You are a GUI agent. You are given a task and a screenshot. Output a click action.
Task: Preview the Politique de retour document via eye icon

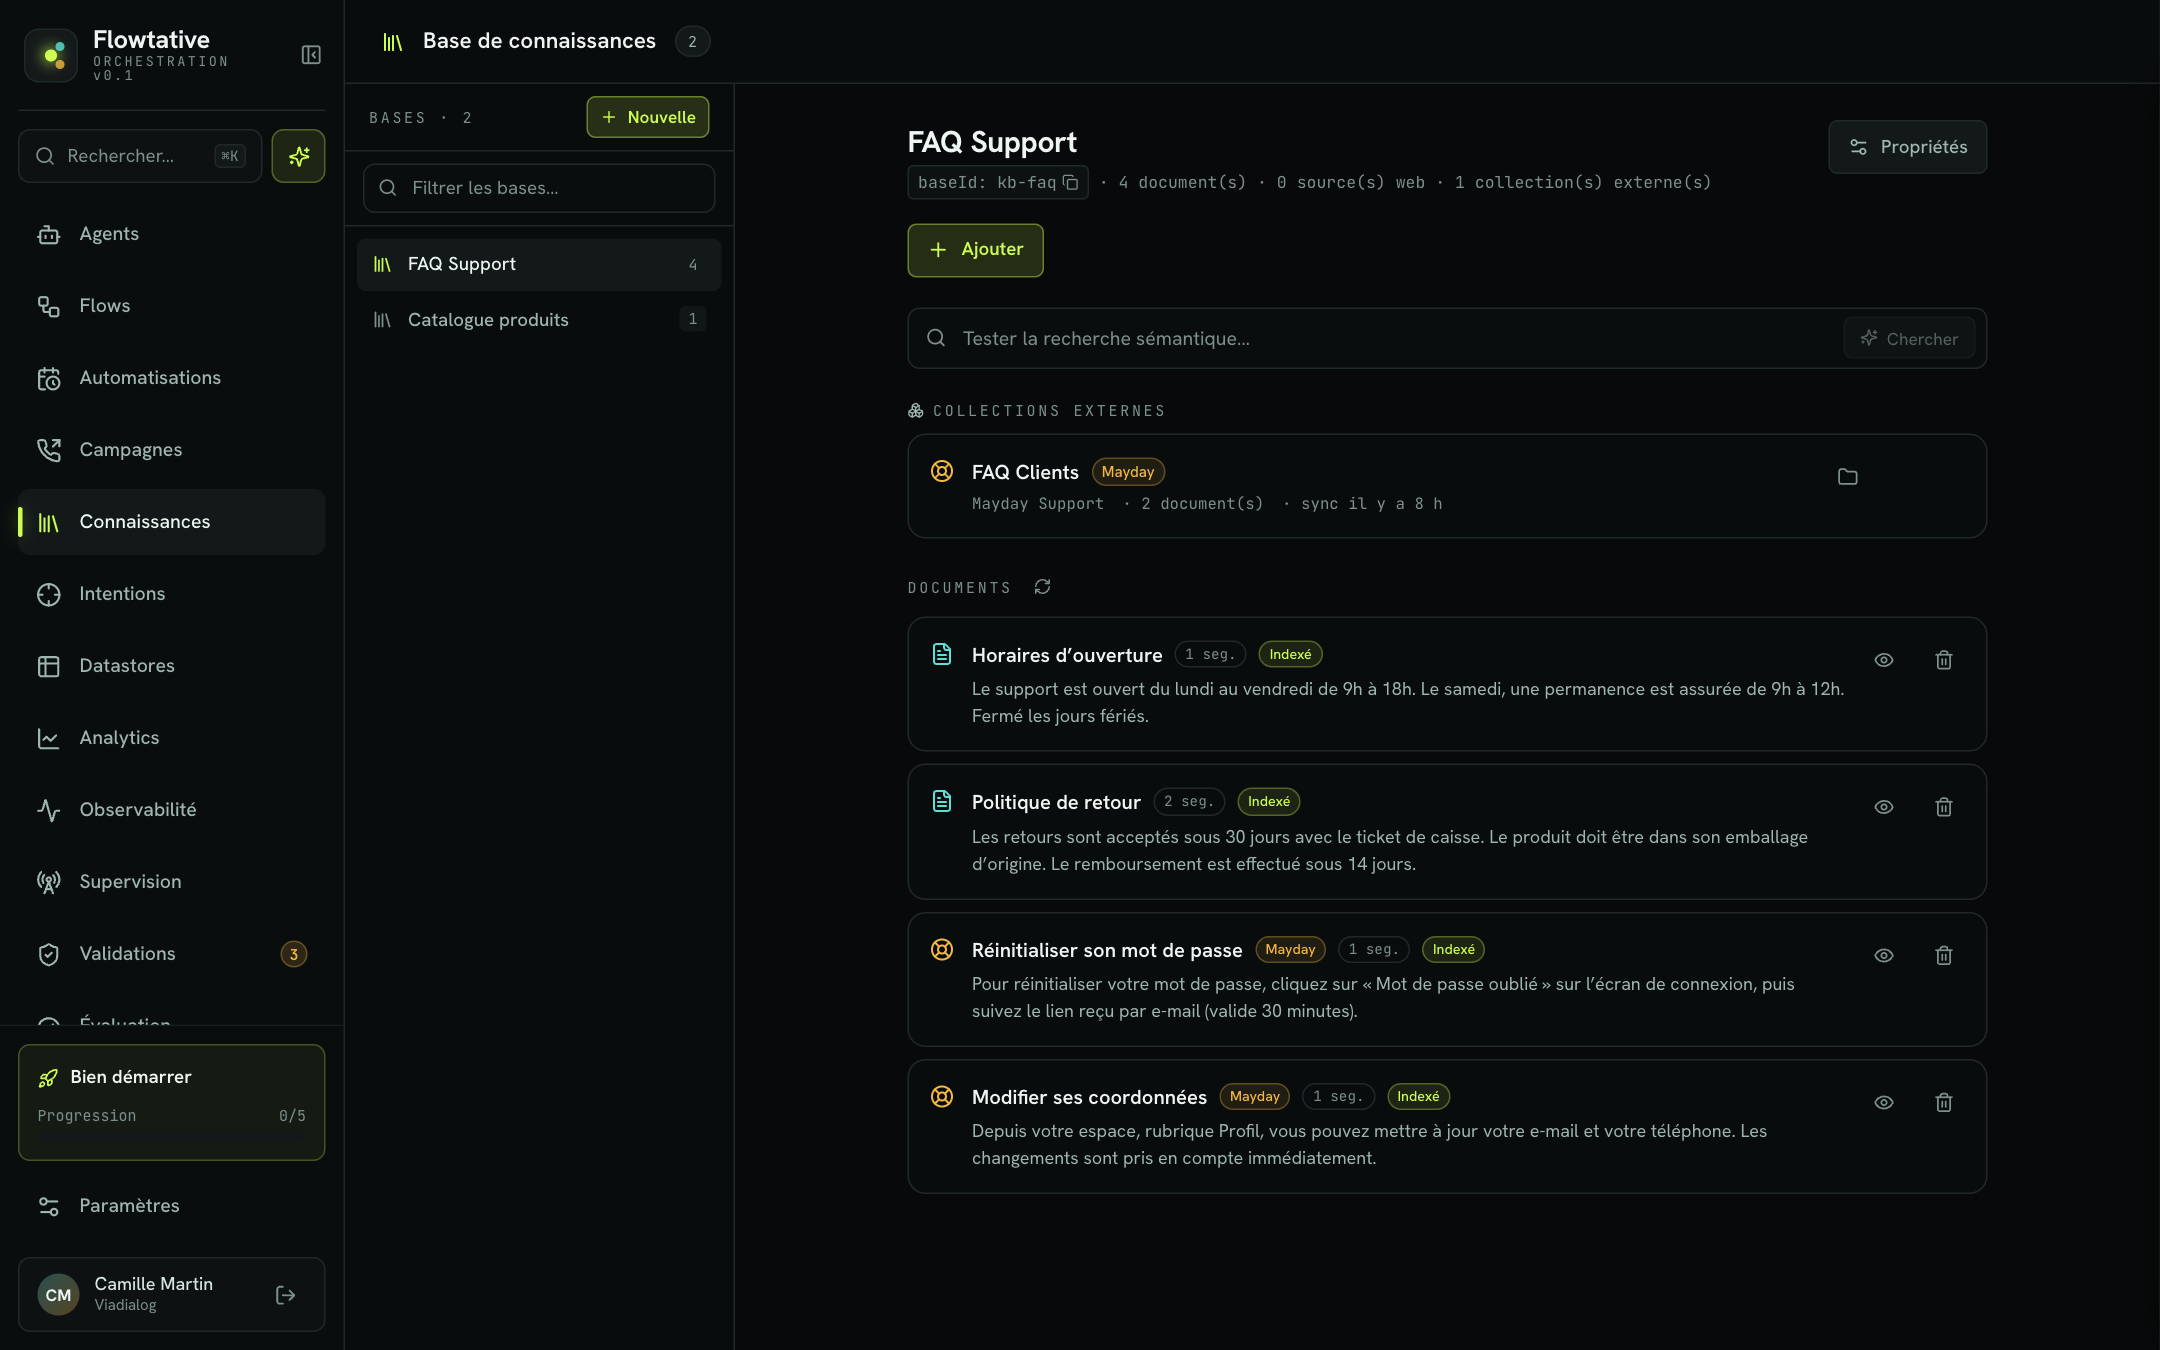pos(1883,807)
